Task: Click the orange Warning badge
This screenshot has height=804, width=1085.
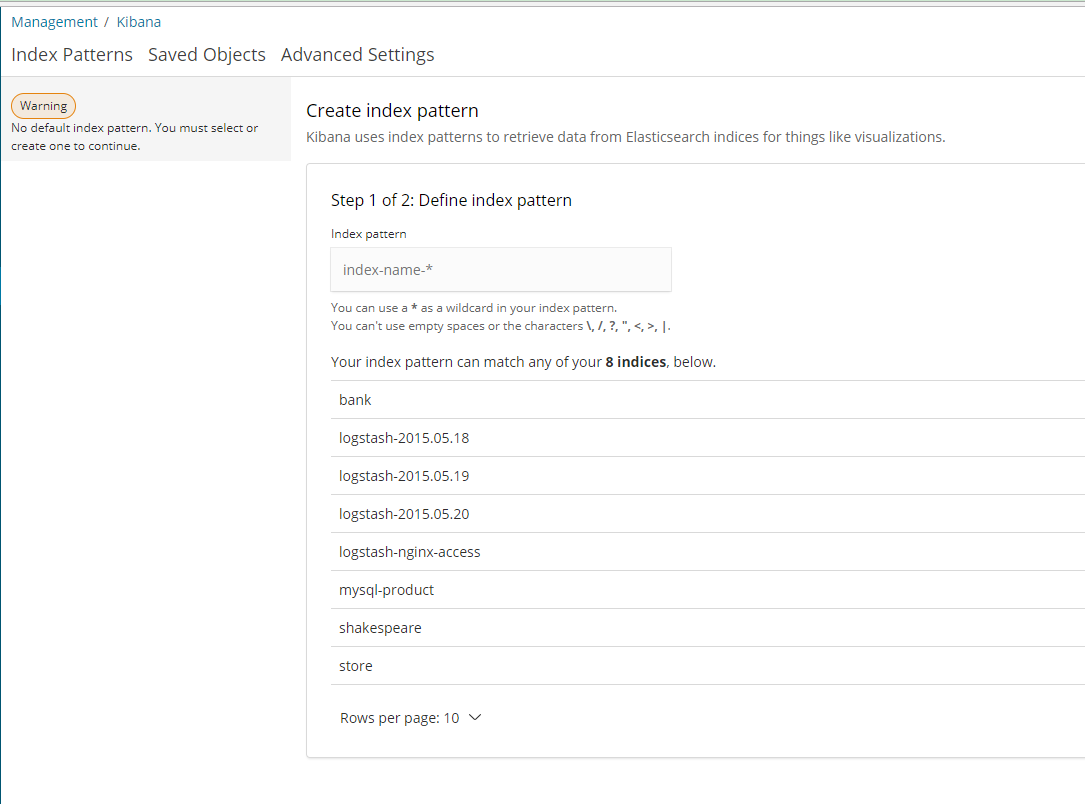Action: click(43, 106)
